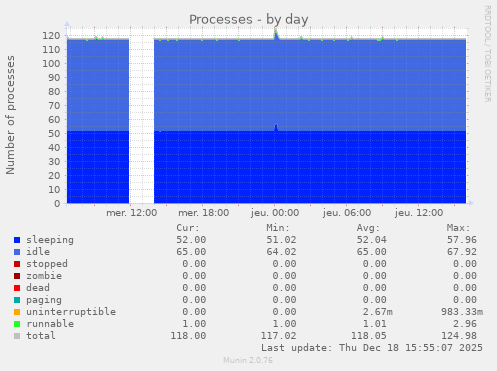This screenshot has height=371, width=497.
Task: Click the 'Min:' column header
Action: tap(278, 228)
